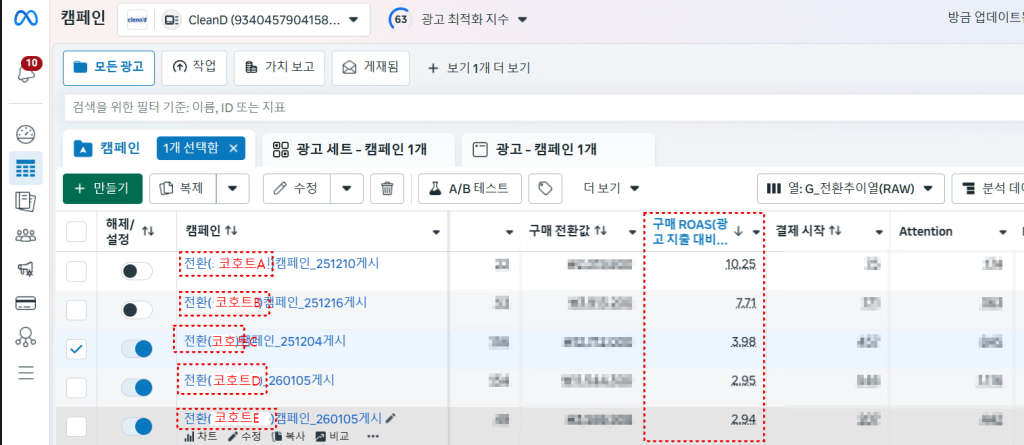This screenshot has width=1024, height=445.
Task: Click the trash delete icon
Action: point(388,188)
